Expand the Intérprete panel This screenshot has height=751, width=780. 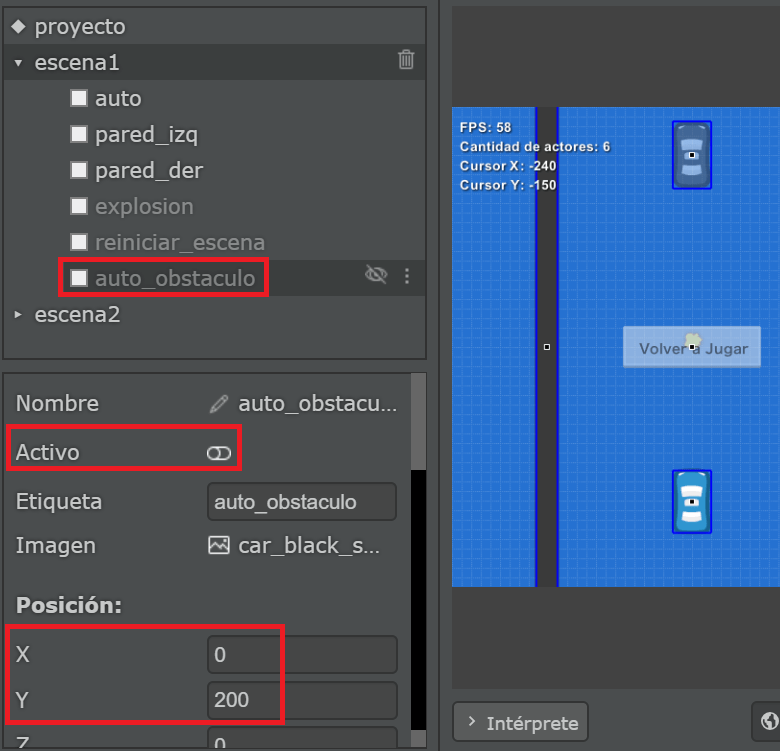520,722
